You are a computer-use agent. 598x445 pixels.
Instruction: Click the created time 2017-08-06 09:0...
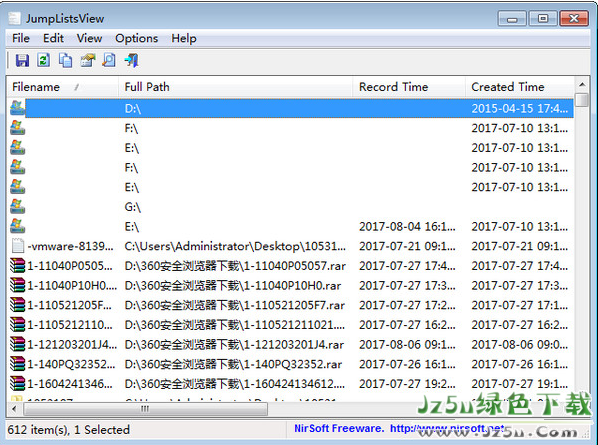pos(520,345)
